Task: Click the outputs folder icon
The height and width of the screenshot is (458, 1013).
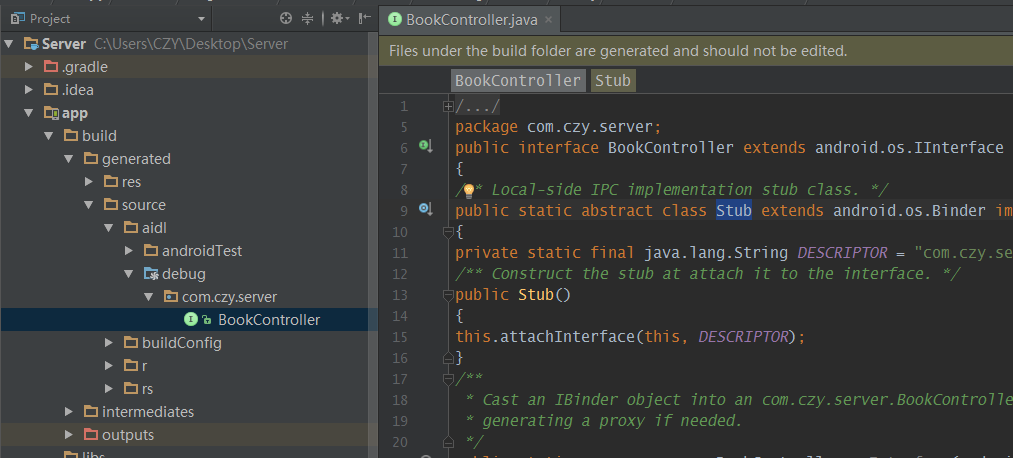Action: pyautogui.click(x=91, y=435)
